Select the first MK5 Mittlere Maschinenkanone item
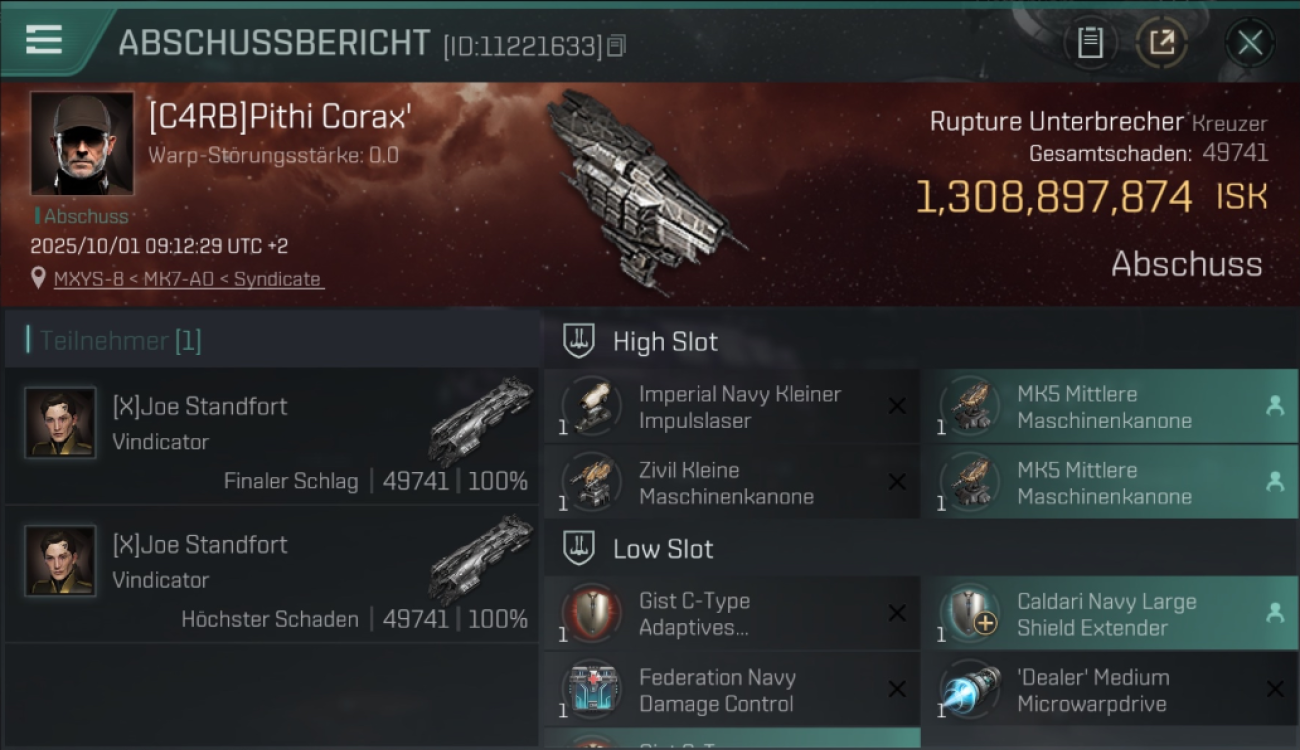Screen dimensions: 1300x750 [x=1109, y=407]
